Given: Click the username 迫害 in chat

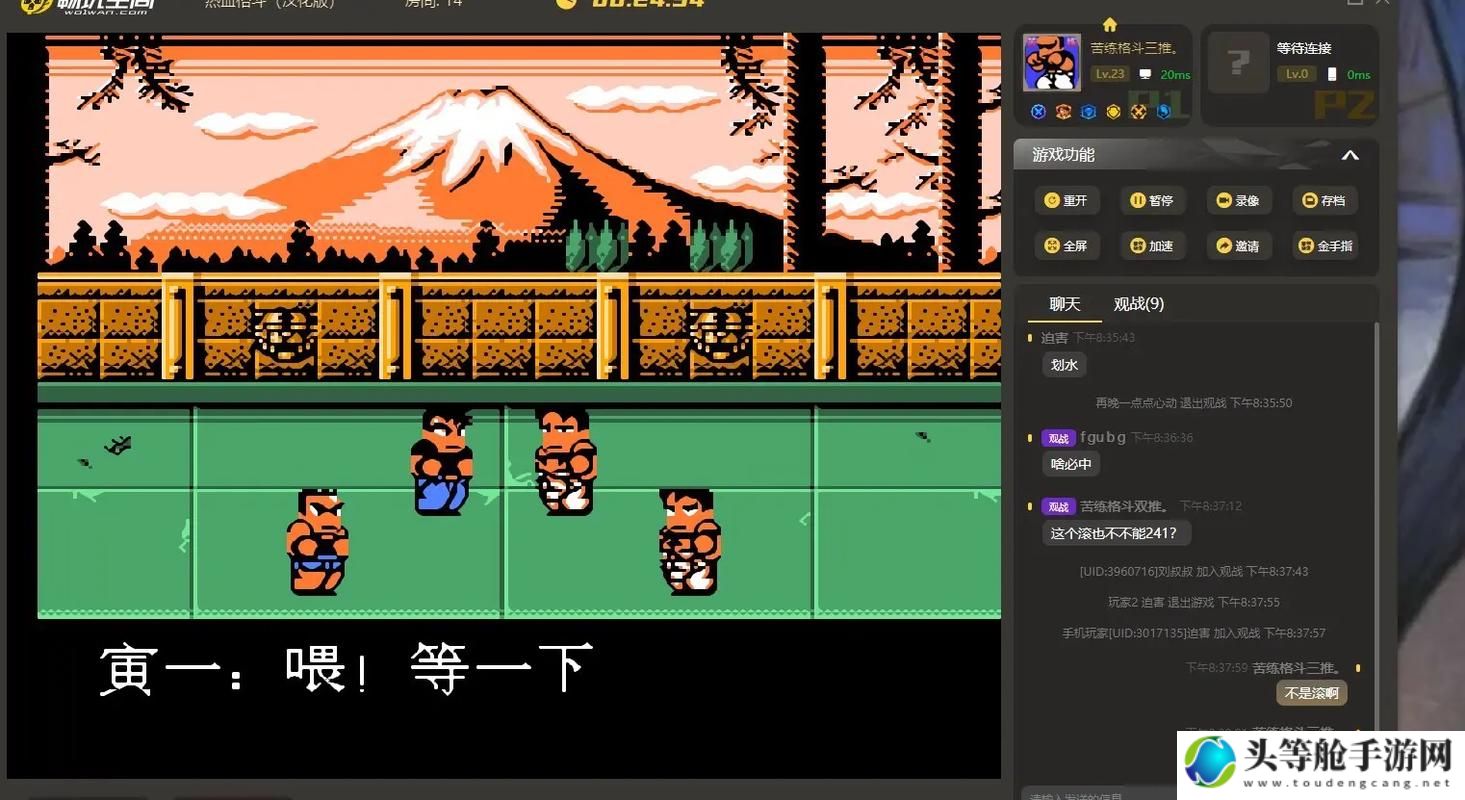Looking at the screenshot, I should (1054, 338).
